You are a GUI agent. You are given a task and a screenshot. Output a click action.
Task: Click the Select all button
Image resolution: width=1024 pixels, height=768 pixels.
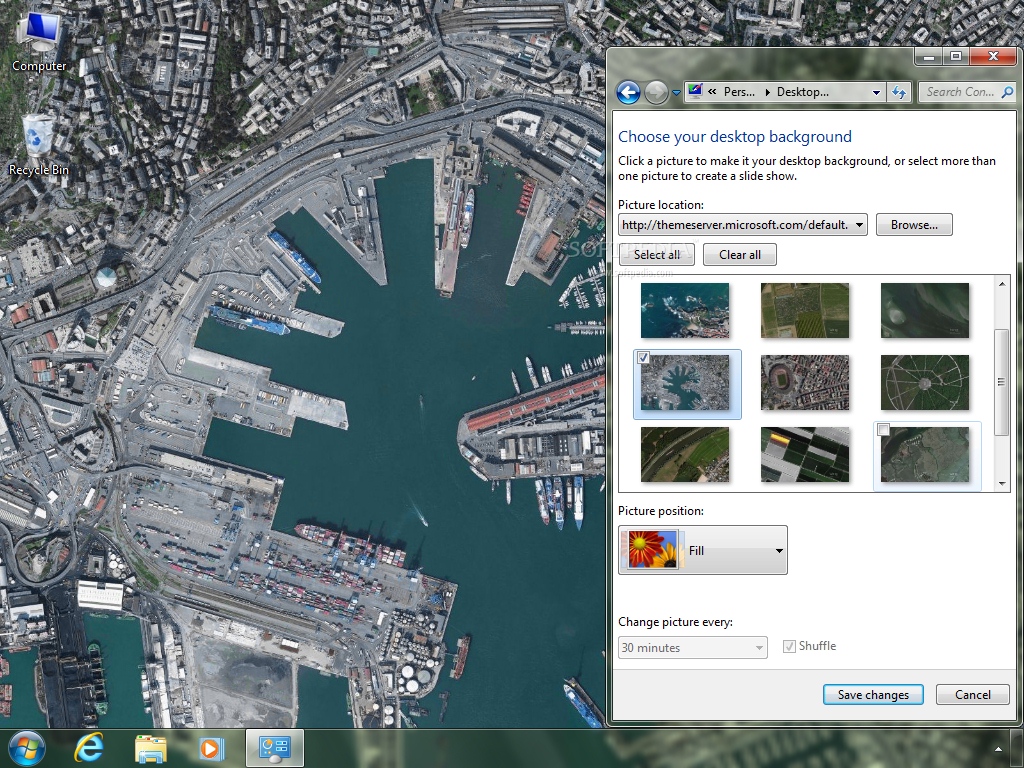656,255
